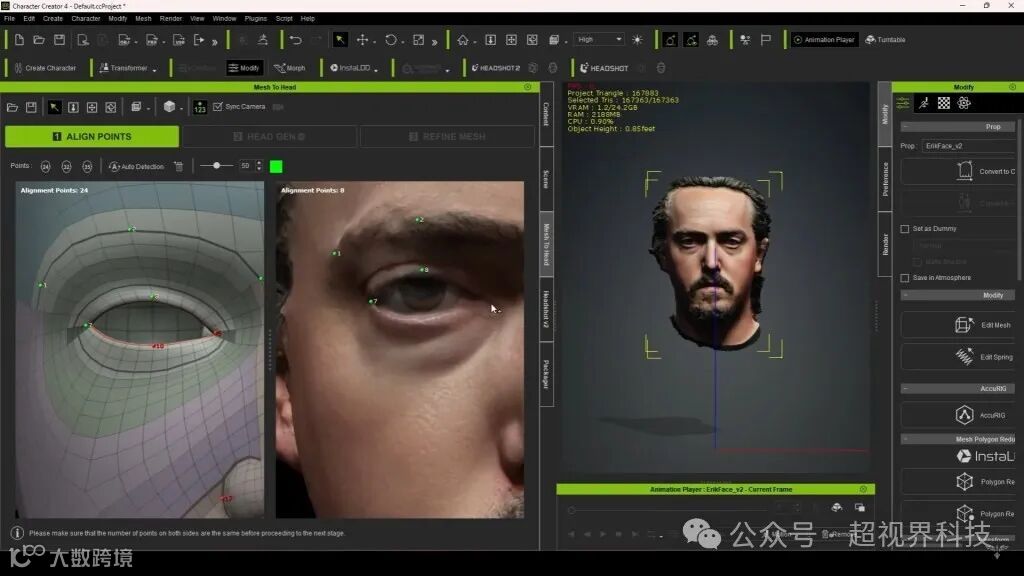Close the Mesh To Head panel
The image size is (1024, 576).
pyautogui.click(x=528, y=87)
